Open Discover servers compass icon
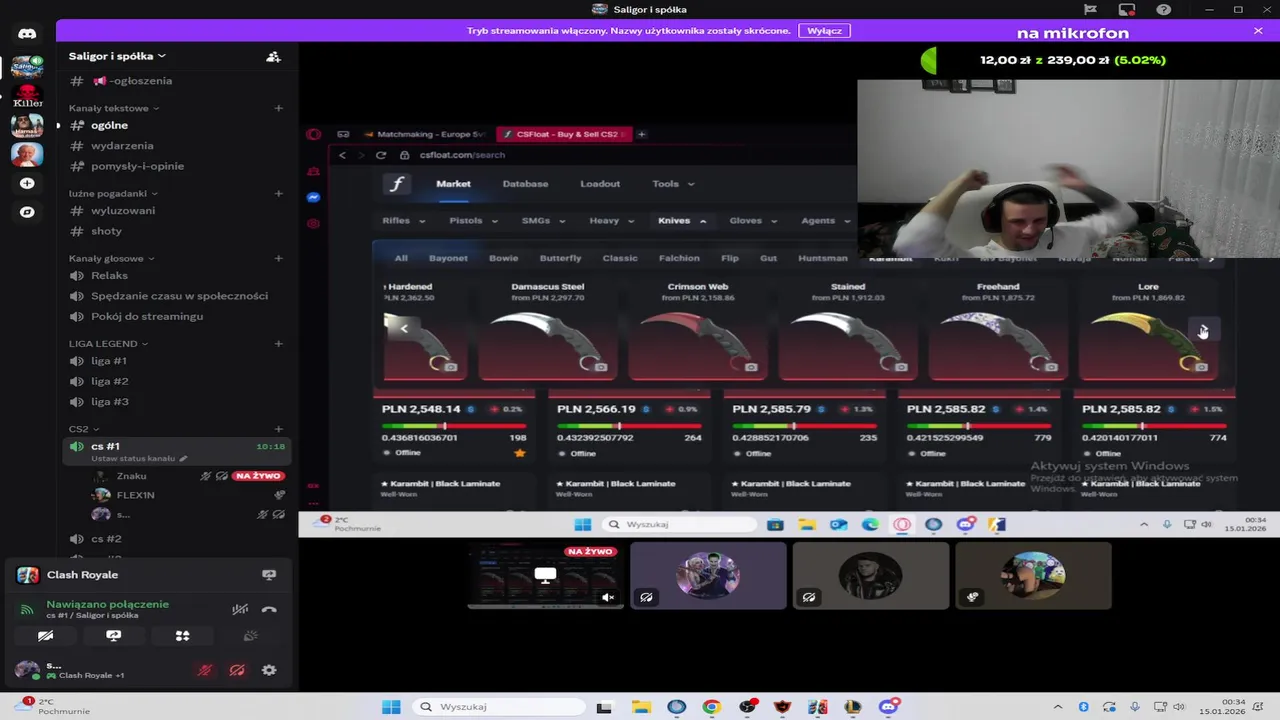The height and width of the screenshot is (720, 1280). (27, 212)
